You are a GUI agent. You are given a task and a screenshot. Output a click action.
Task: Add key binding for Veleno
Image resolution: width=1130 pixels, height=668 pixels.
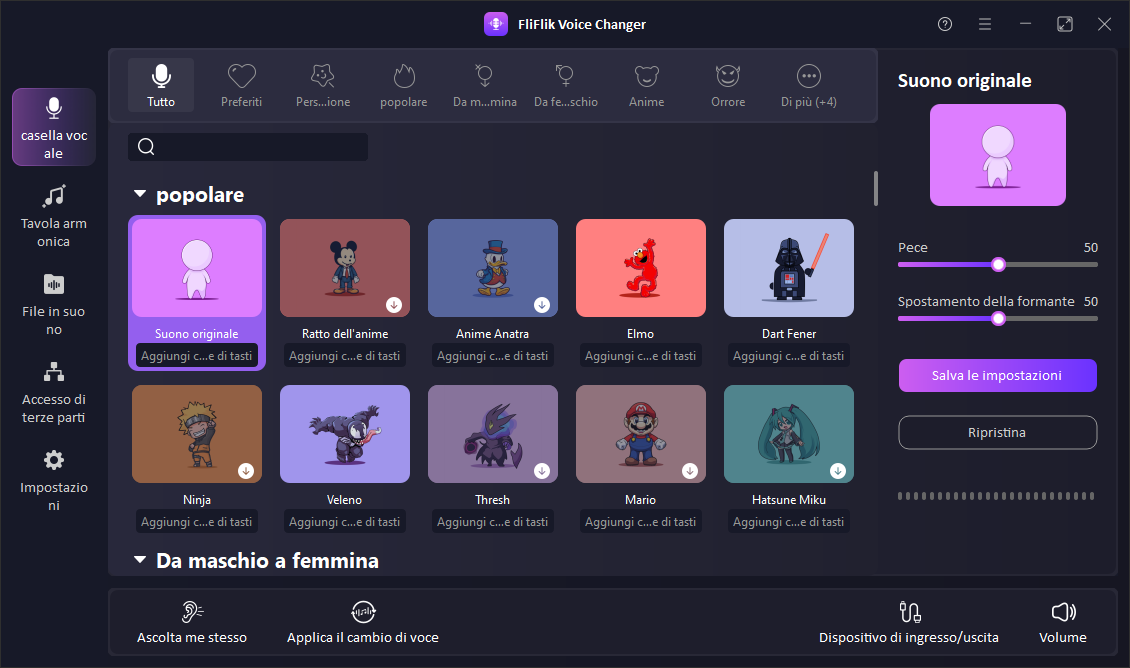pos(344,522)
